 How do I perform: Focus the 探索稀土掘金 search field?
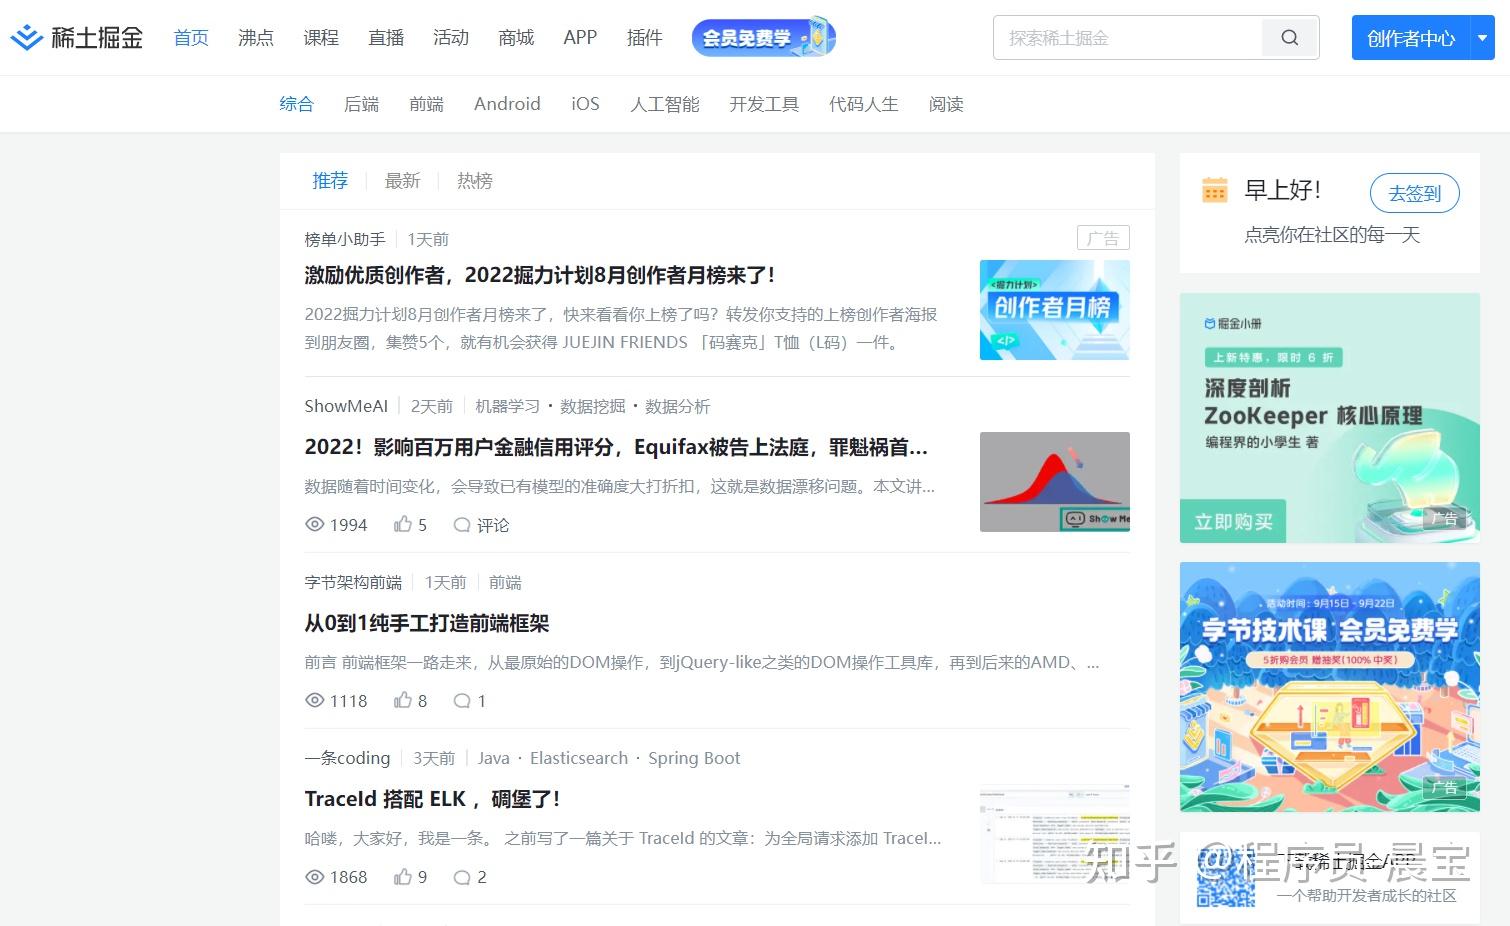[x=1128, y=38]
